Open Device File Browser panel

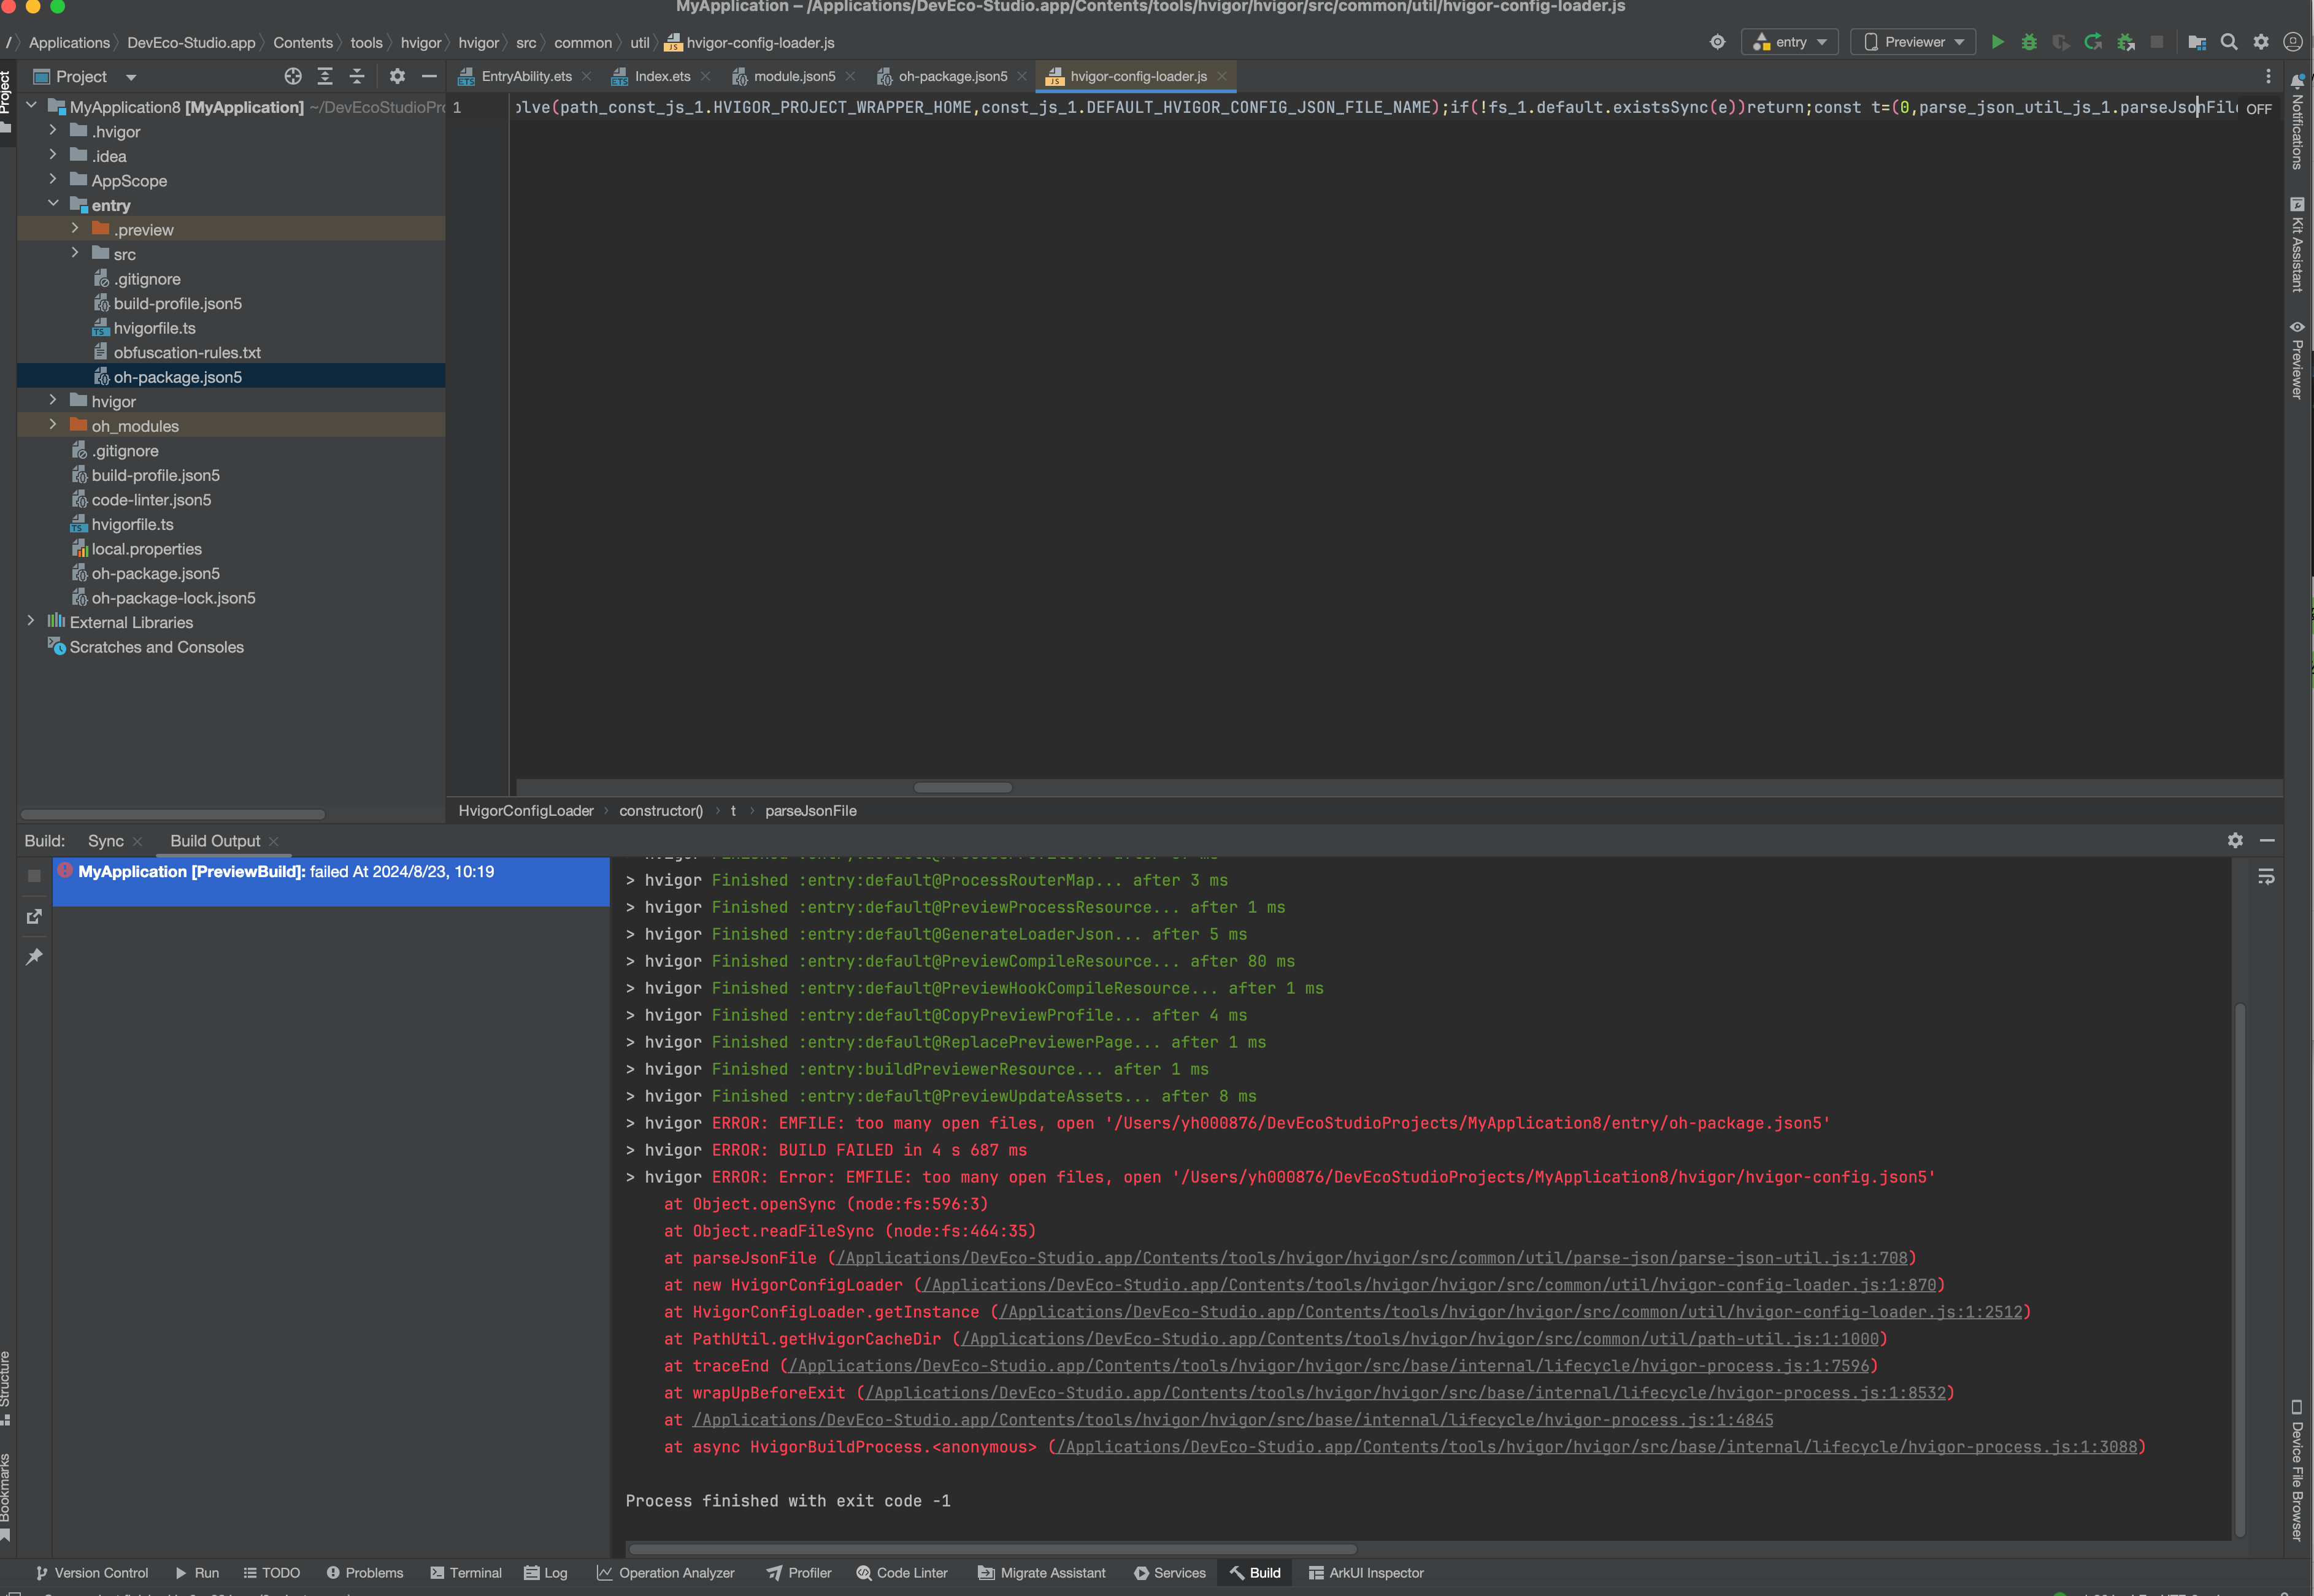coord(2297,1470)
